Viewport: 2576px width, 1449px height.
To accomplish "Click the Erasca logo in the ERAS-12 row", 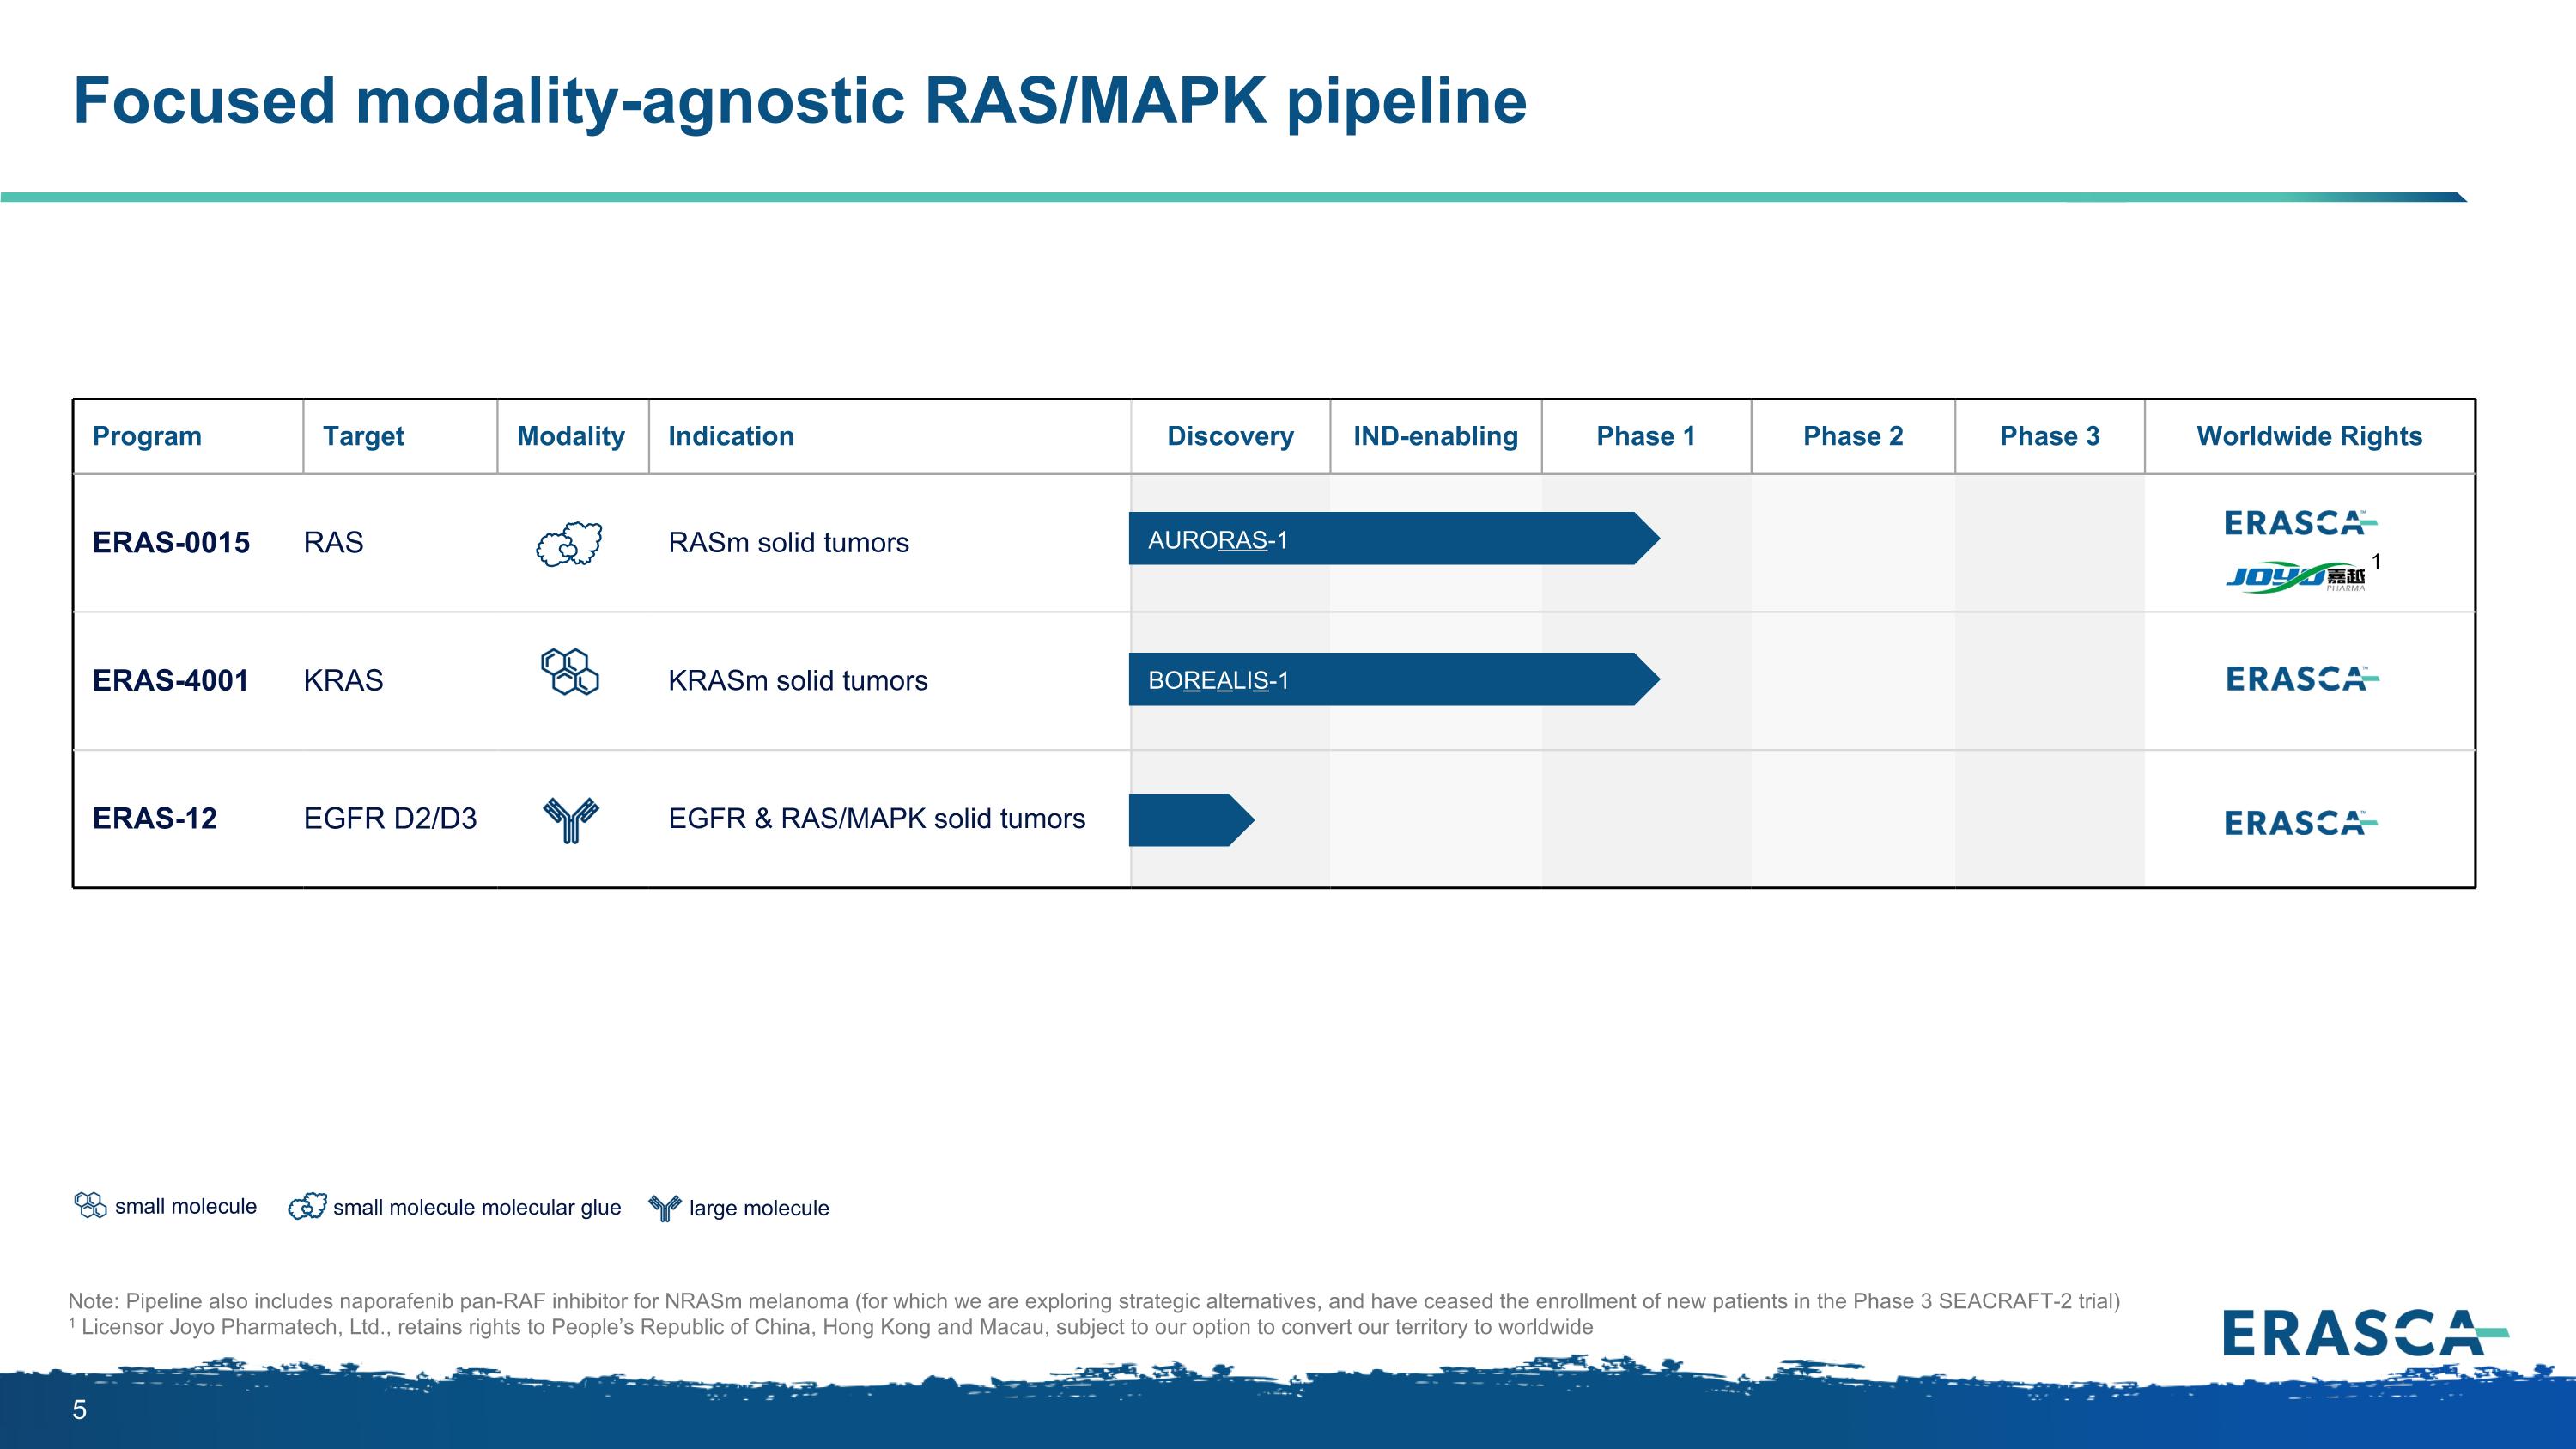I will pos(2300,823).
